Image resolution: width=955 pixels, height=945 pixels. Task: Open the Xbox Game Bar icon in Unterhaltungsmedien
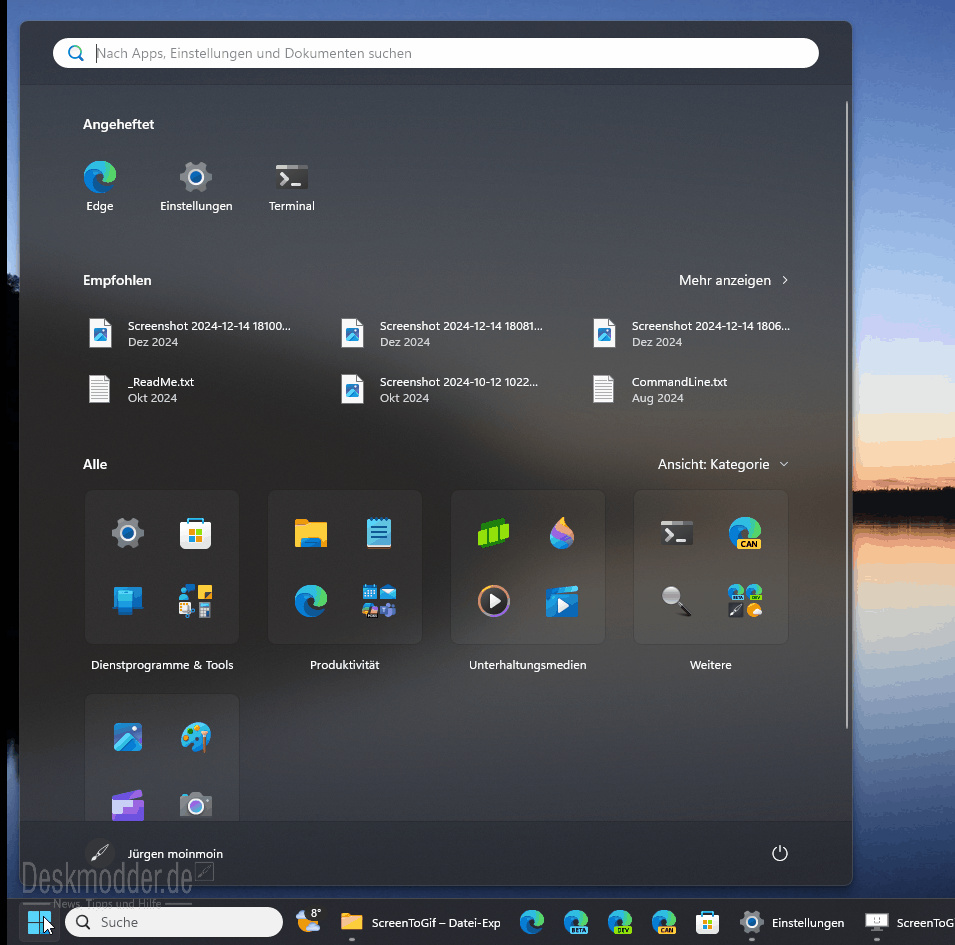(x=494, y=533)
